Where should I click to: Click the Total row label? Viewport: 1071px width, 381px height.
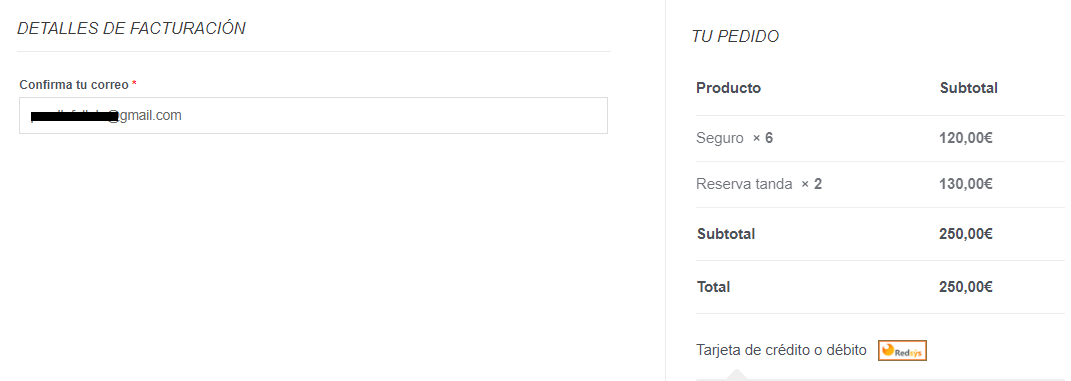coord(713,287)
